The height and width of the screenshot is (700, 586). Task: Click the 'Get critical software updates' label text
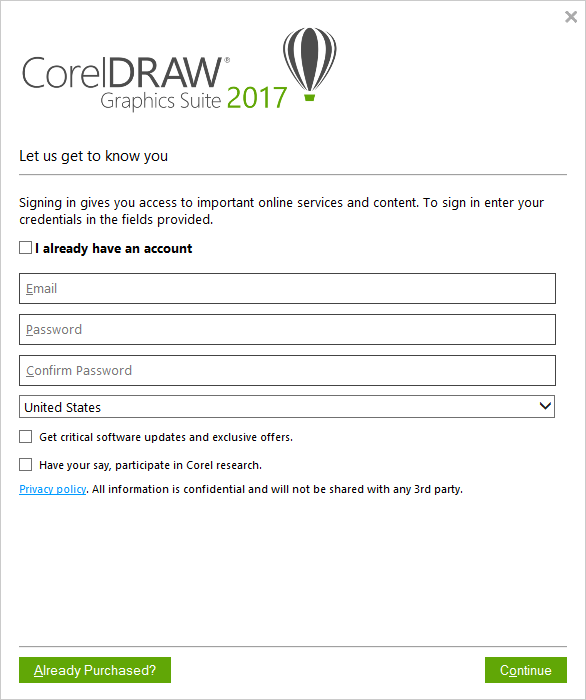pyautogui.click(x=166, y=437)
